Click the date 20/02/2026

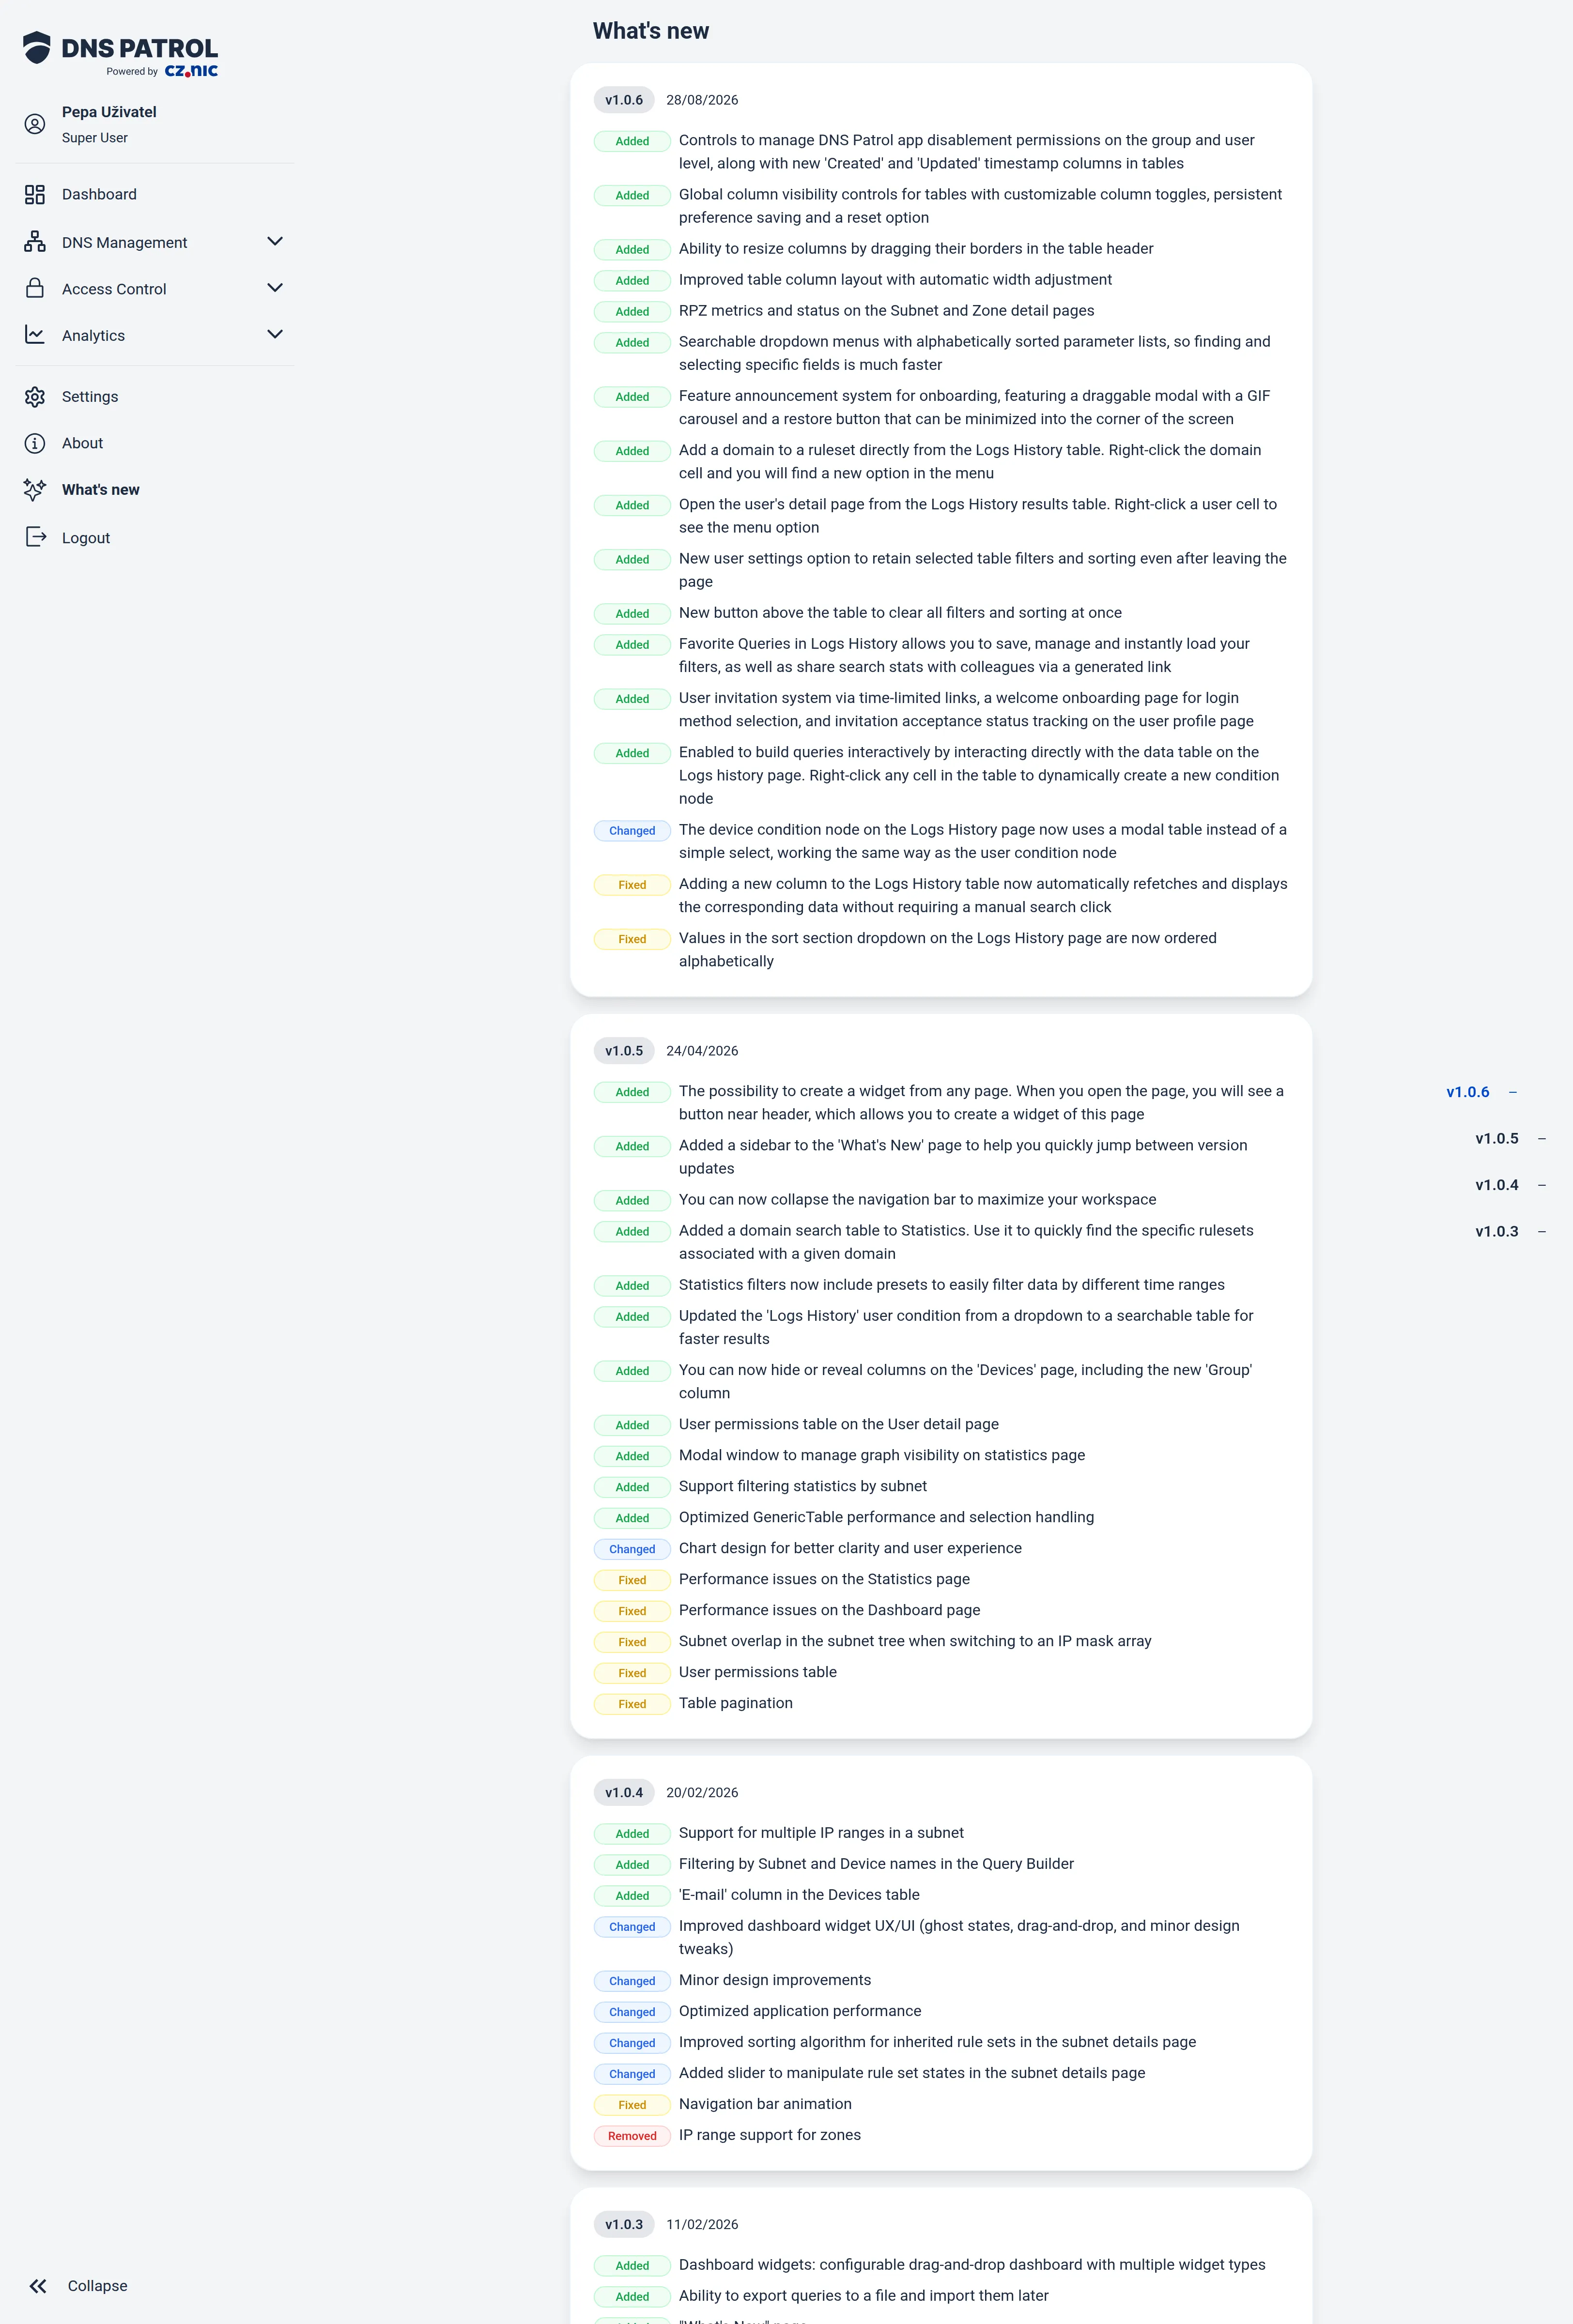point(702,1793)
